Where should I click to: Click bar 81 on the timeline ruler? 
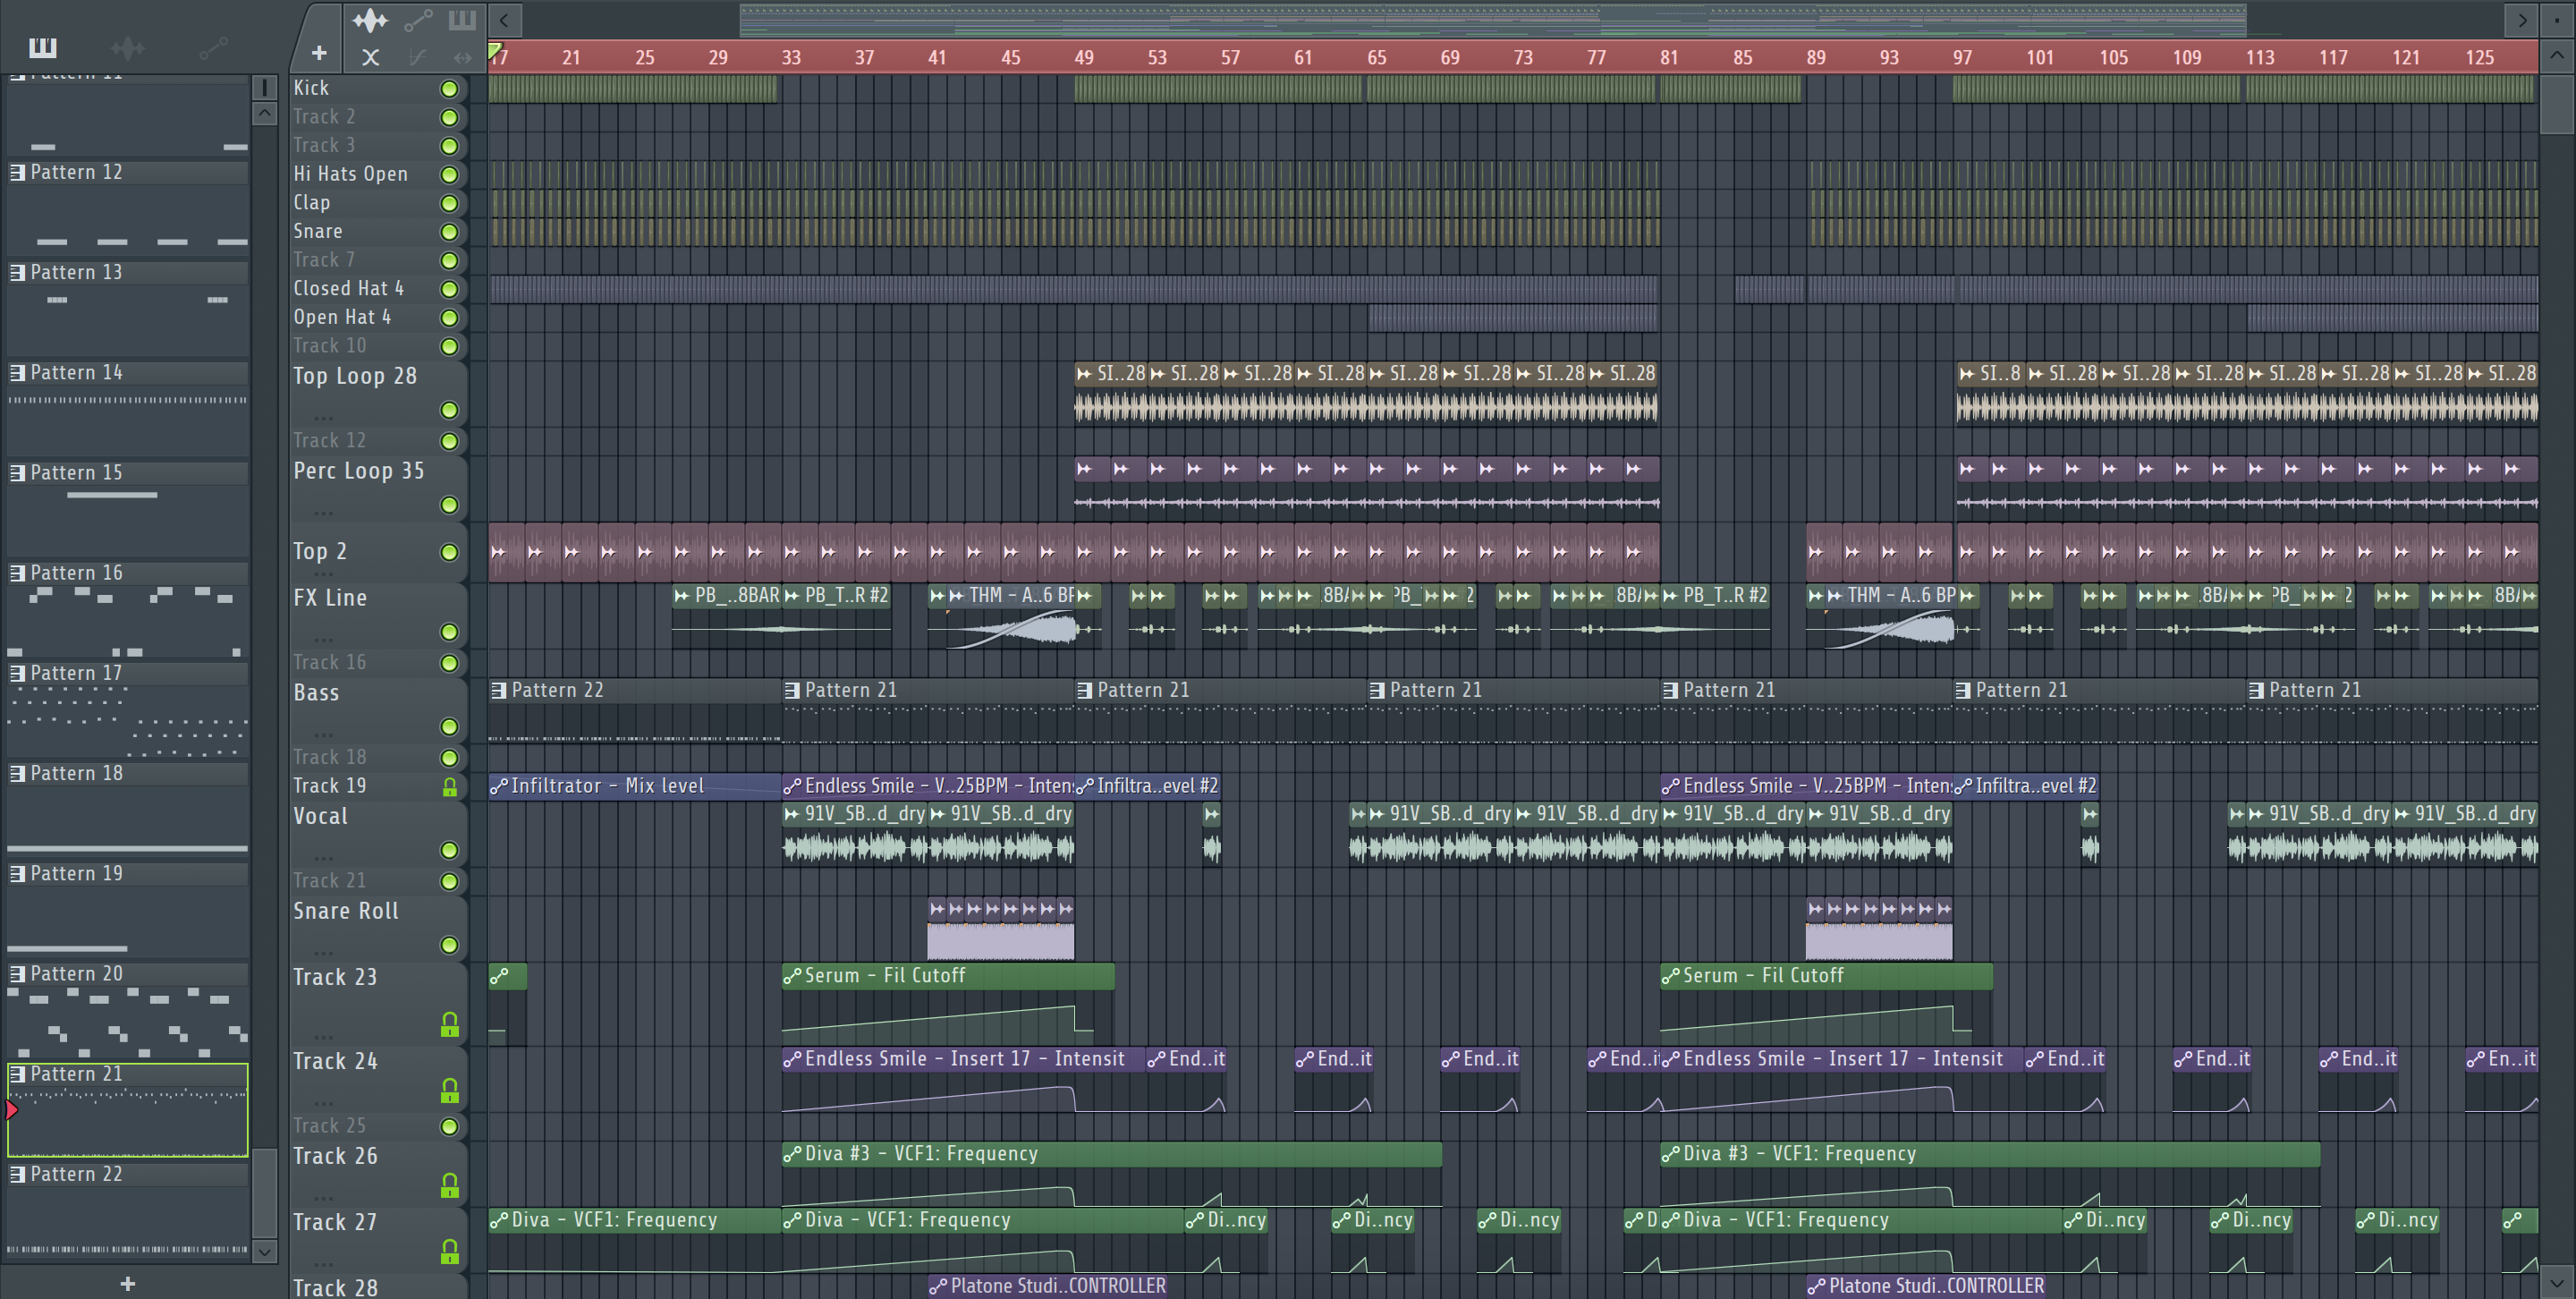1669,57
